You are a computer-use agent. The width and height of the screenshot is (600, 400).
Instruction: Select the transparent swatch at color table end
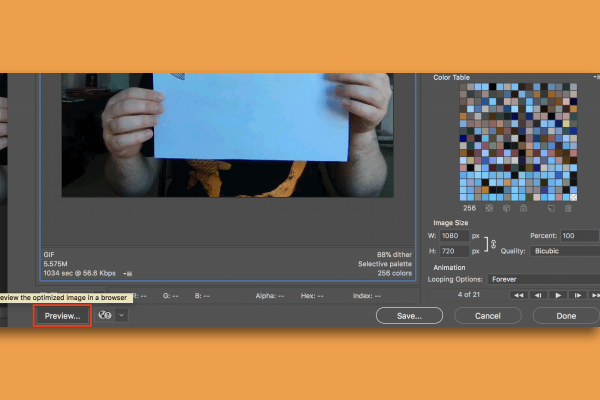tap(573, 198)
